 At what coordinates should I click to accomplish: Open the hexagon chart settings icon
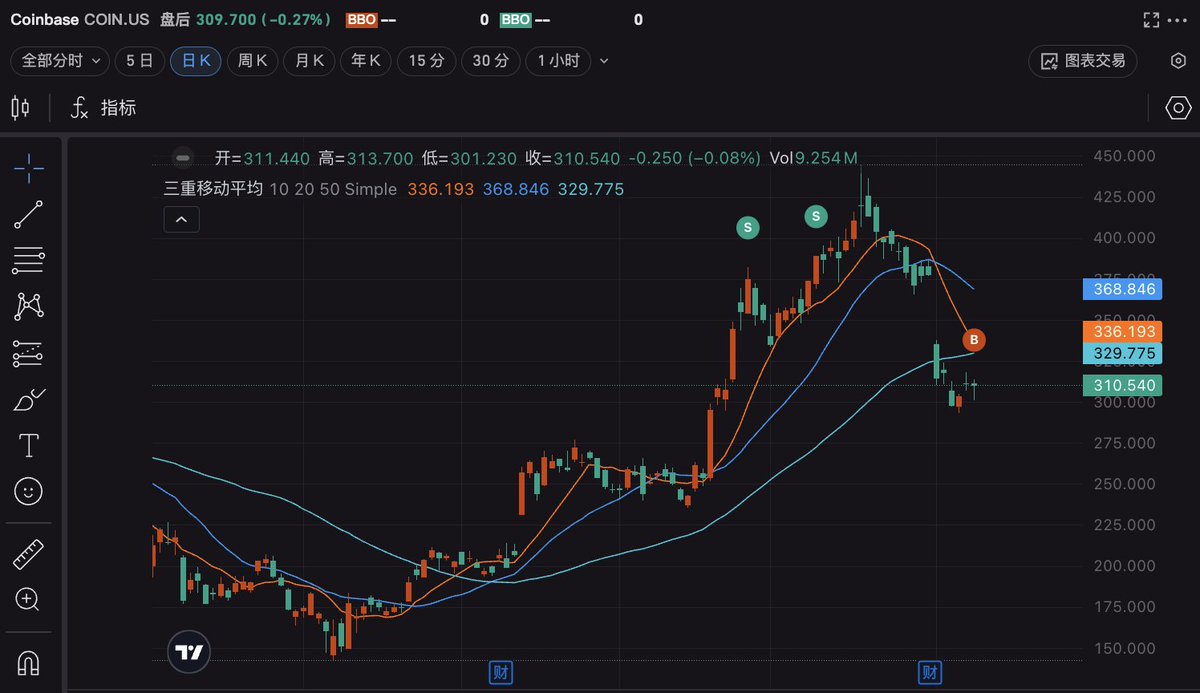coord(1178,107)
